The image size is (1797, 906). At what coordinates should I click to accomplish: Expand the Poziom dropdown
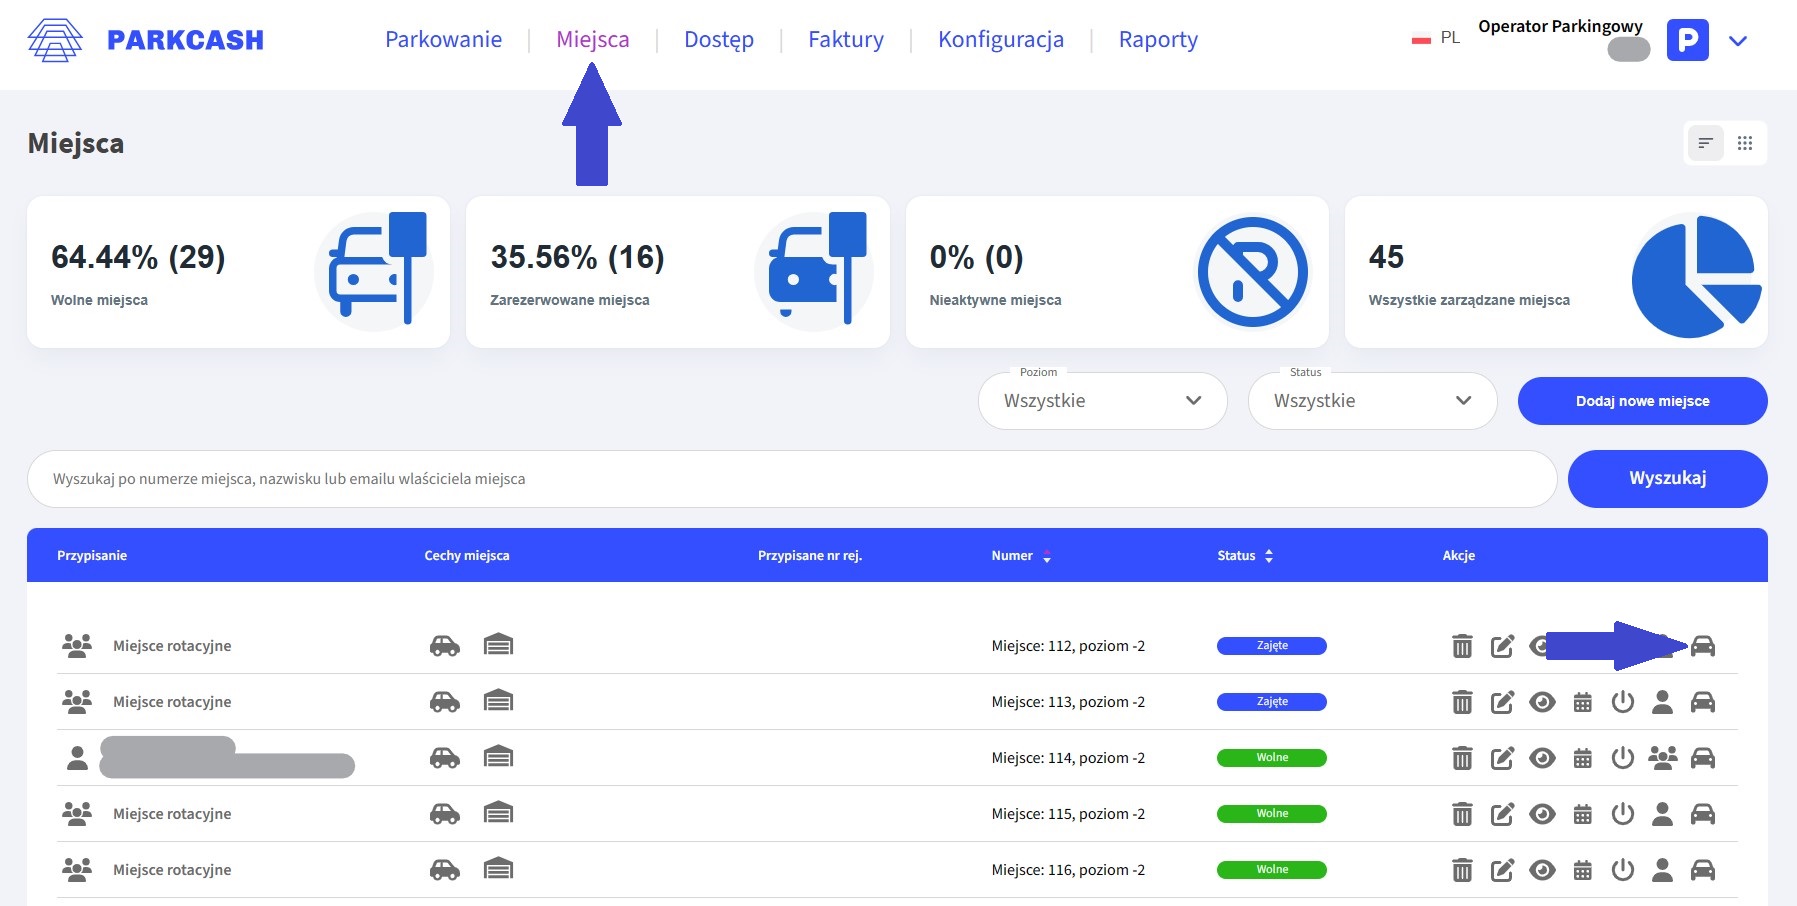click(x=1102, y=401)
